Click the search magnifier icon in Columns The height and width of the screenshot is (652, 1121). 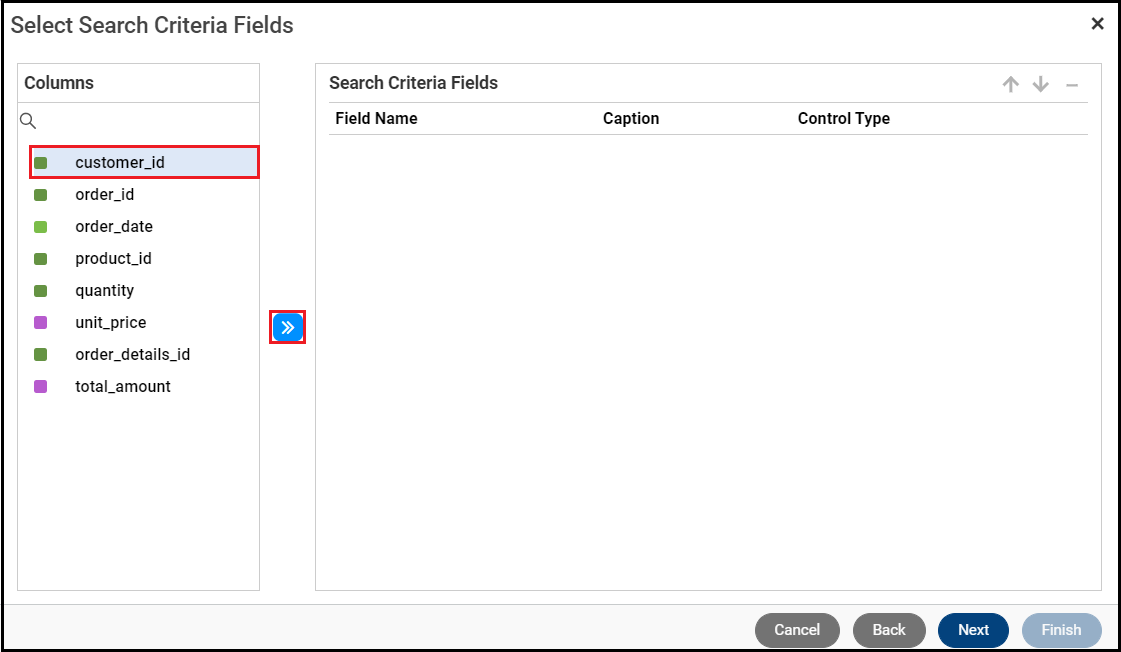coord(28,121)
